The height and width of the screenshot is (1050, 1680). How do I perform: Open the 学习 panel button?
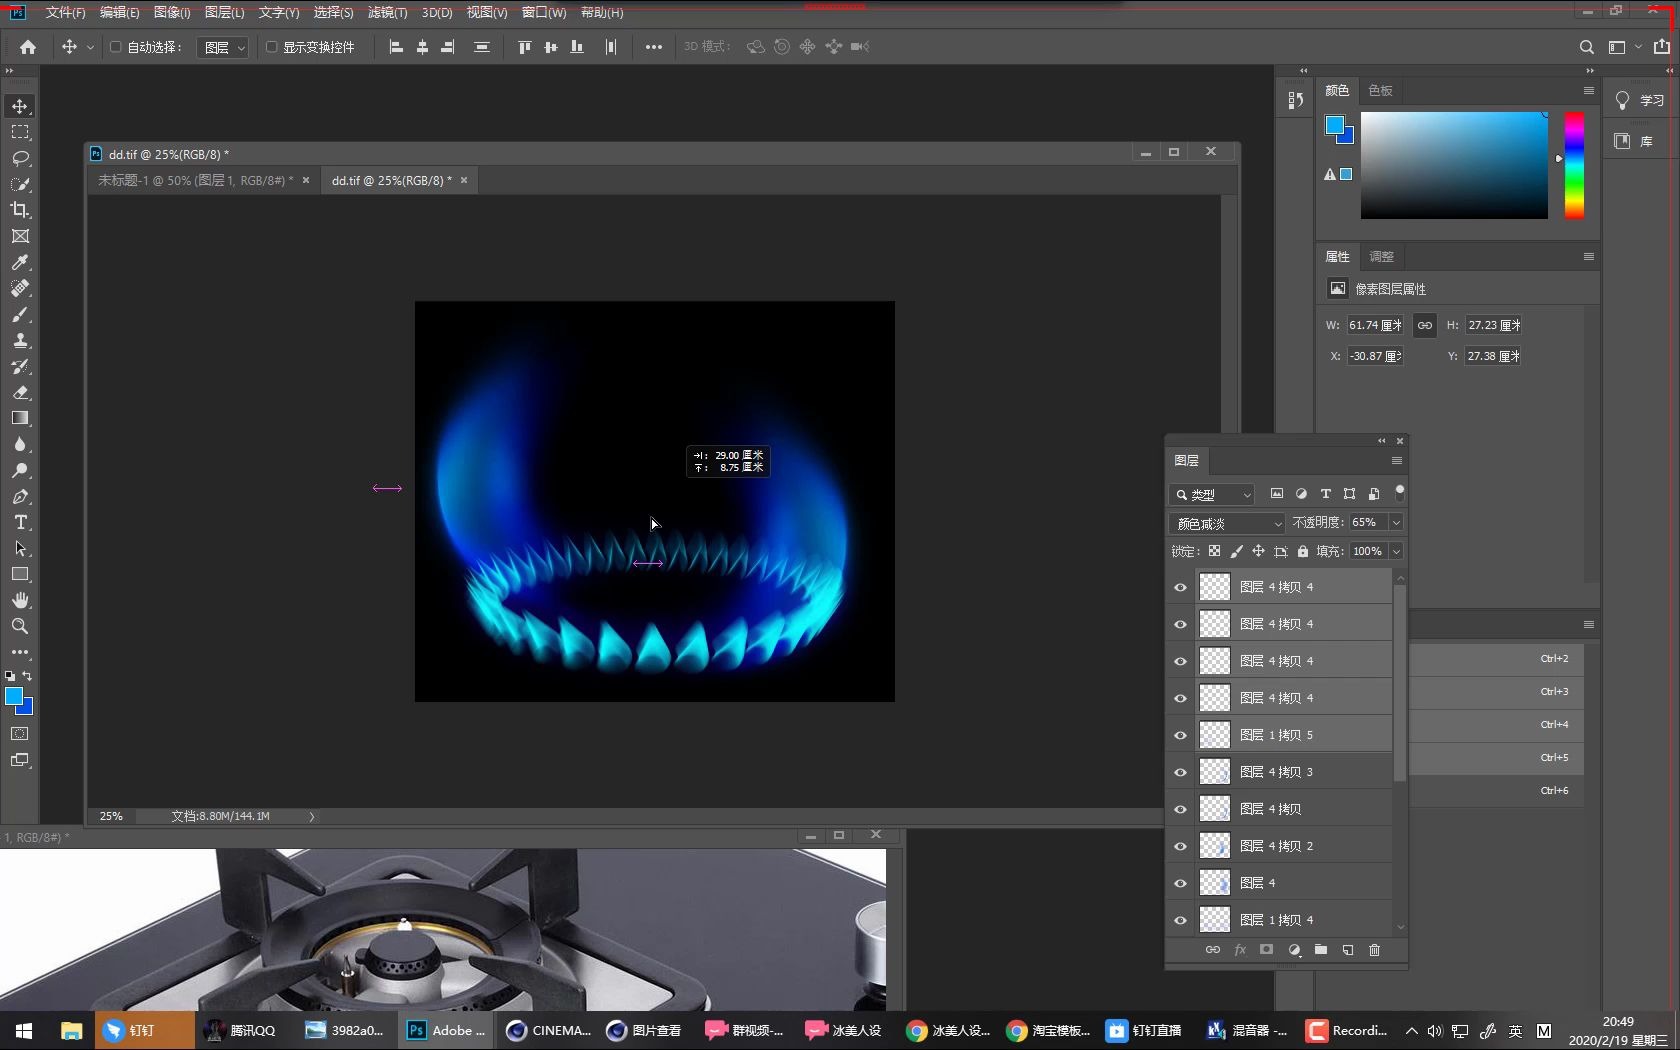click(1640, 100)
